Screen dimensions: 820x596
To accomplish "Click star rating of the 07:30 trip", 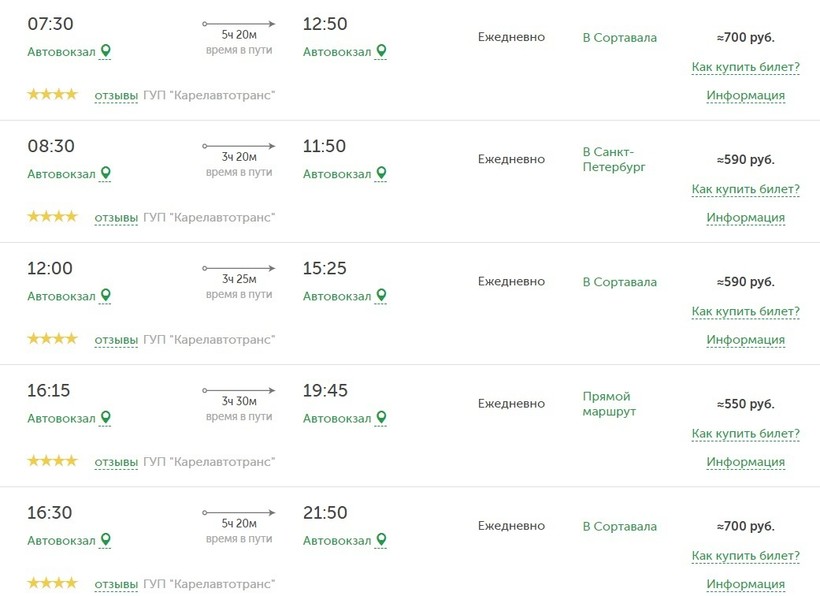I will coord(52,95).
